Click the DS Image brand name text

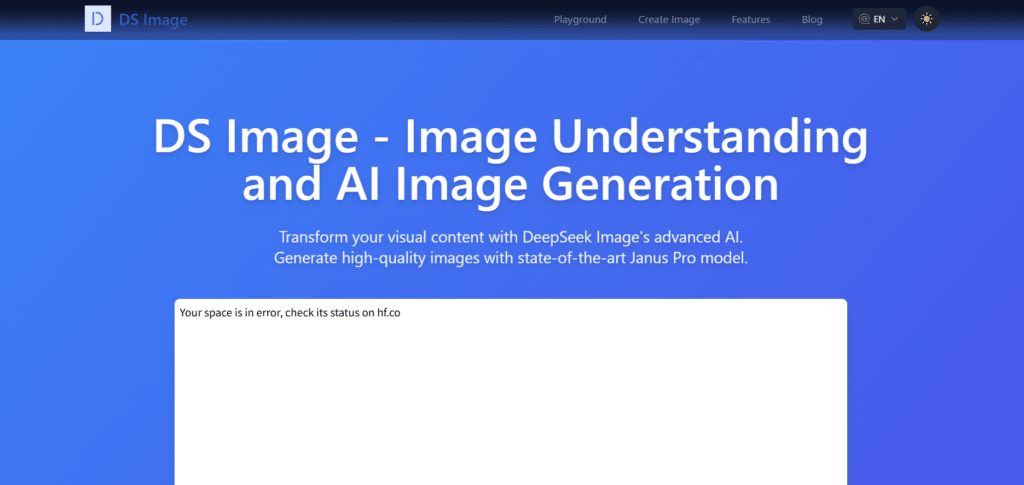click(x=153, y=19)
